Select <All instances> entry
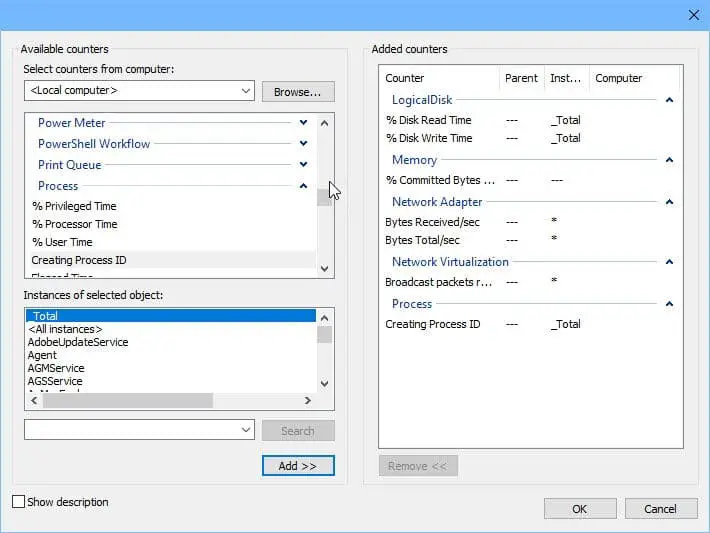Image resolution: width=710 pixels, height=533 pixels. tap(171, 329)
